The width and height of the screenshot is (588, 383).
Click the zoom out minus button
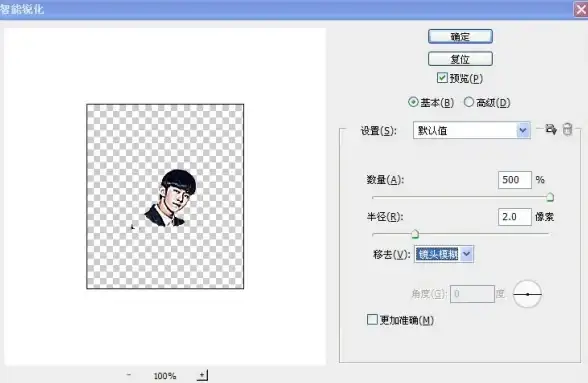pyautogui.click(x=129, y=375)
